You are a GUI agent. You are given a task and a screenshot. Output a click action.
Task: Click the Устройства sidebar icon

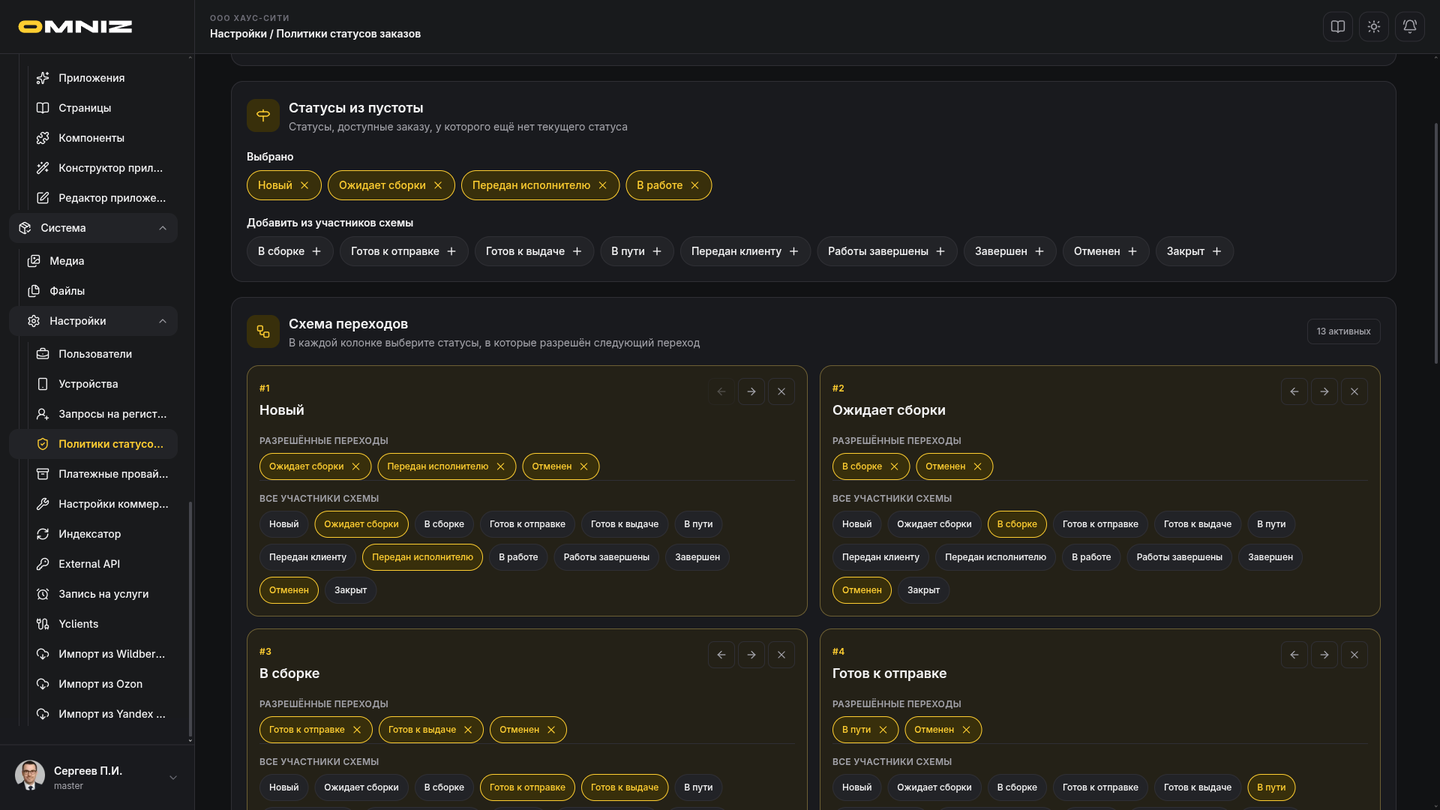click(43, 384)
